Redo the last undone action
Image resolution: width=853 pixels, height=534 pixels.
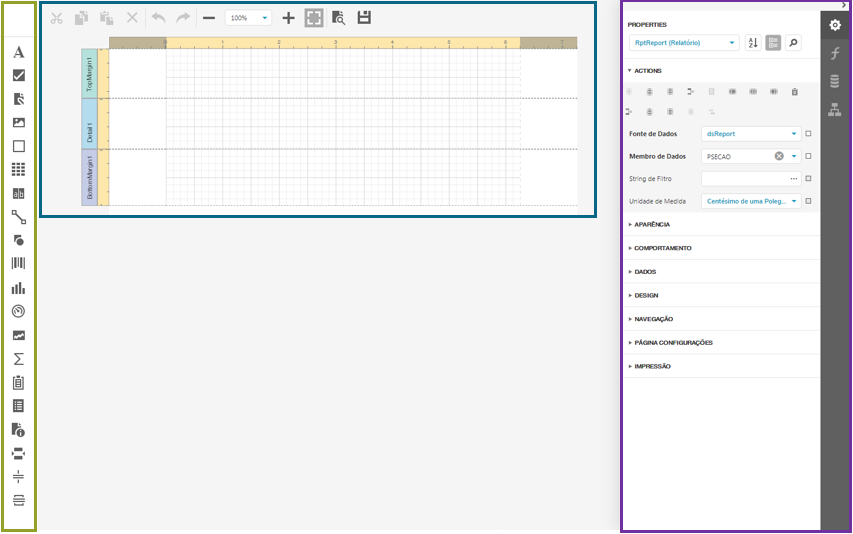pos(183,18)
